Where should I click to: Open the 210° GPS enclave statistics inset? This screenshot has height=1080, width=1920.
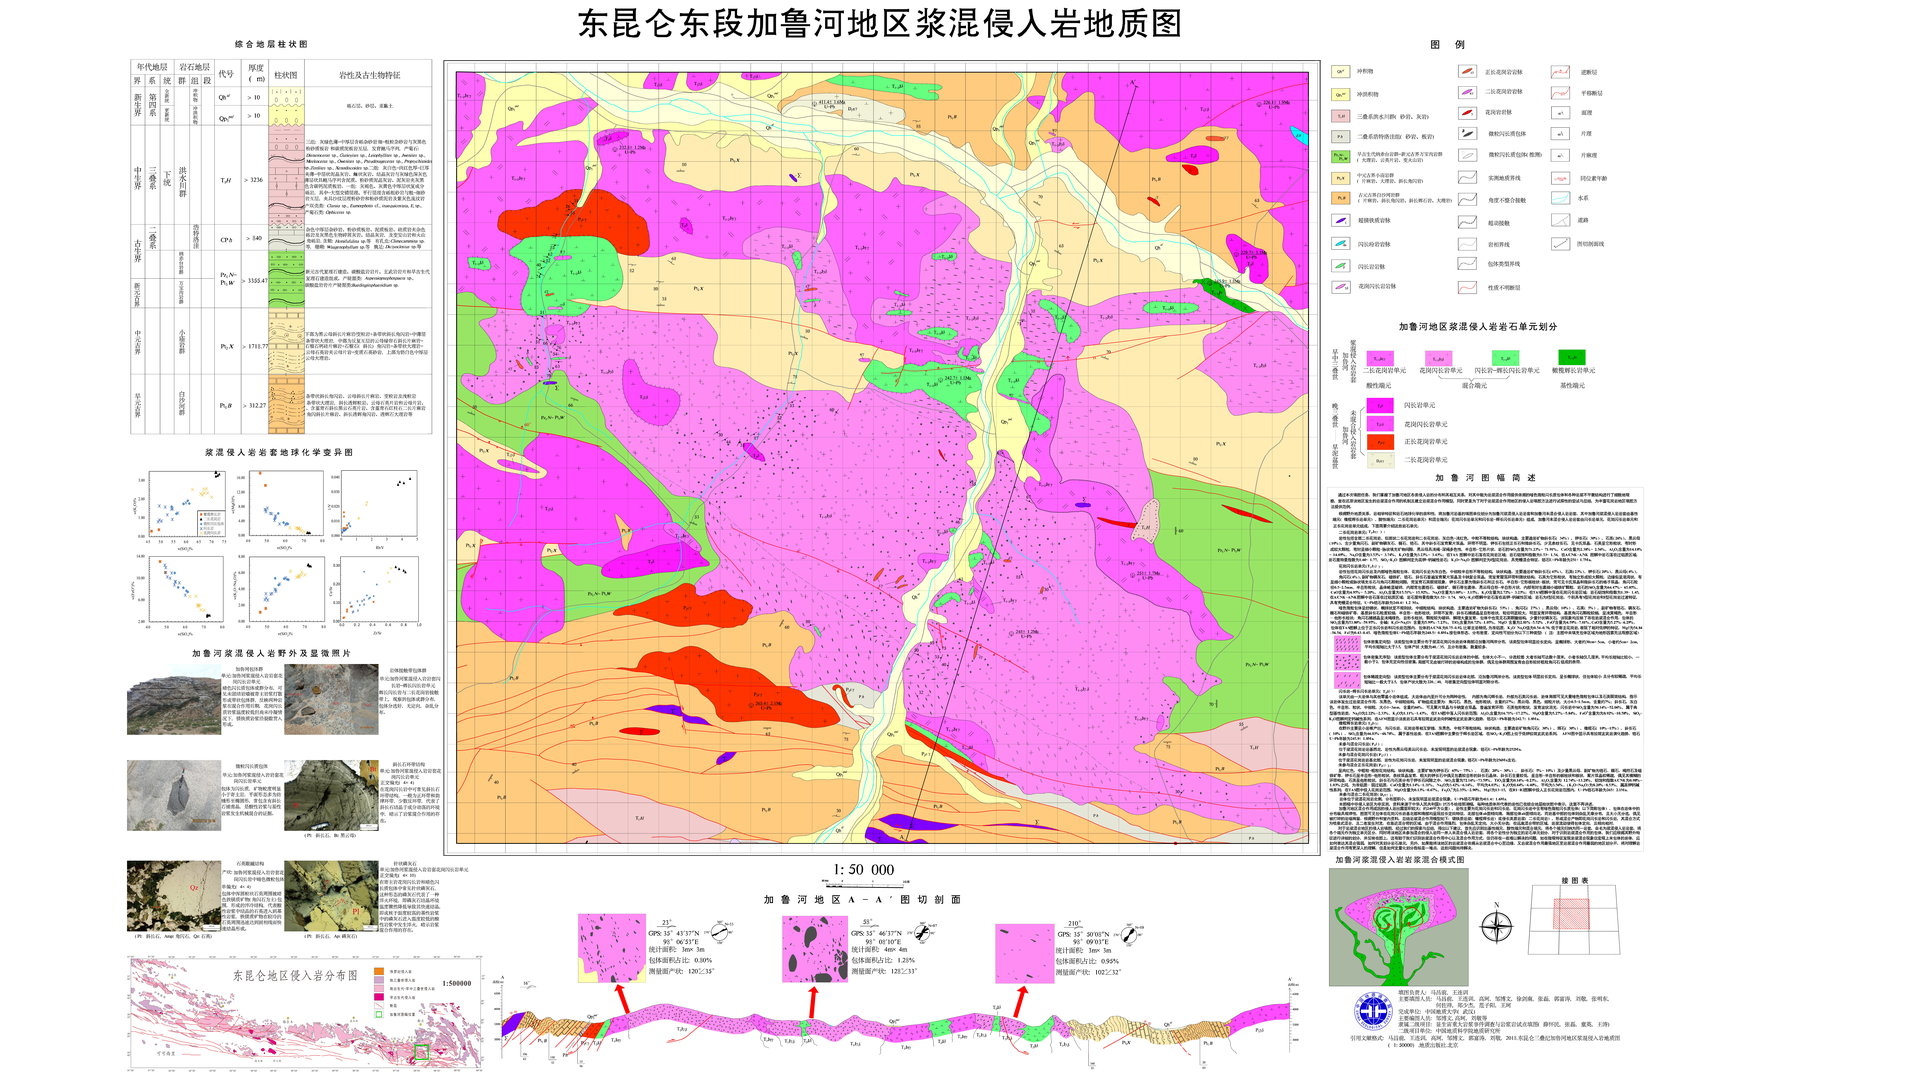pos(1024,953)
